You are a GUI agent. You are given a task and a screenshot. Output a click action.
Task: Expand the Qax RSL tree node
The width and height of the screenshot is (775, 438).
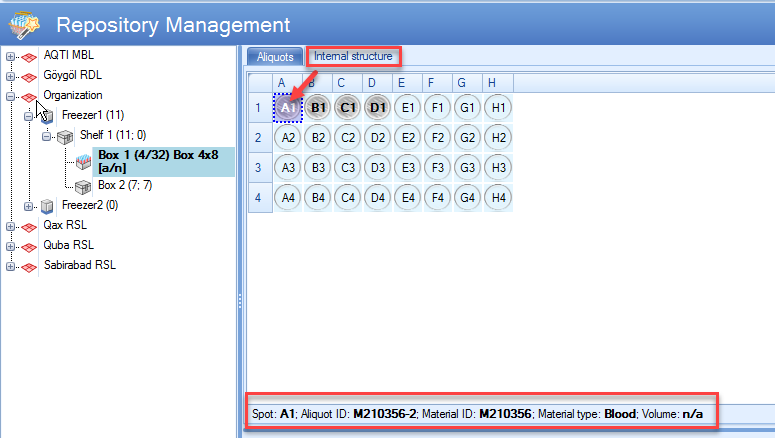(x=11, y=226)
